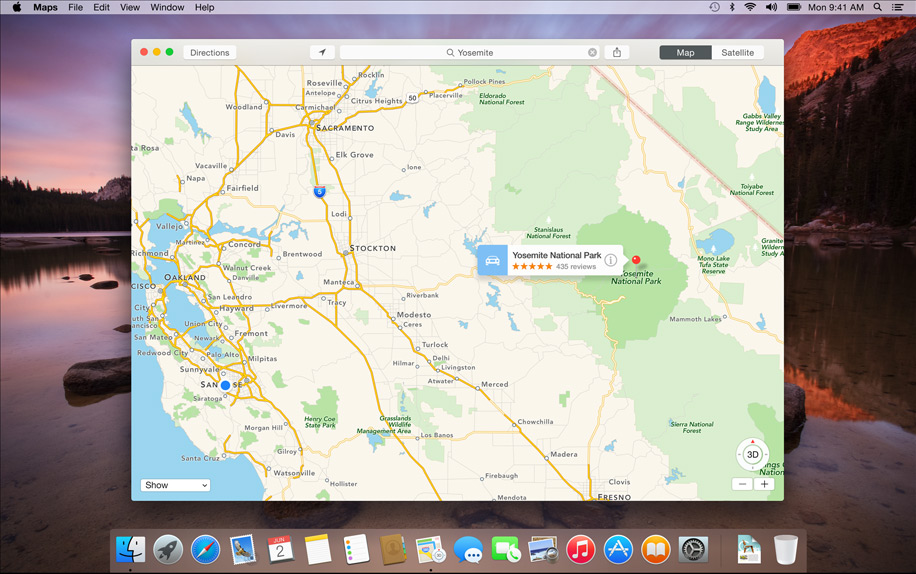
Task: Open Notification Center in menu bar
Action: tap(898, 7)
